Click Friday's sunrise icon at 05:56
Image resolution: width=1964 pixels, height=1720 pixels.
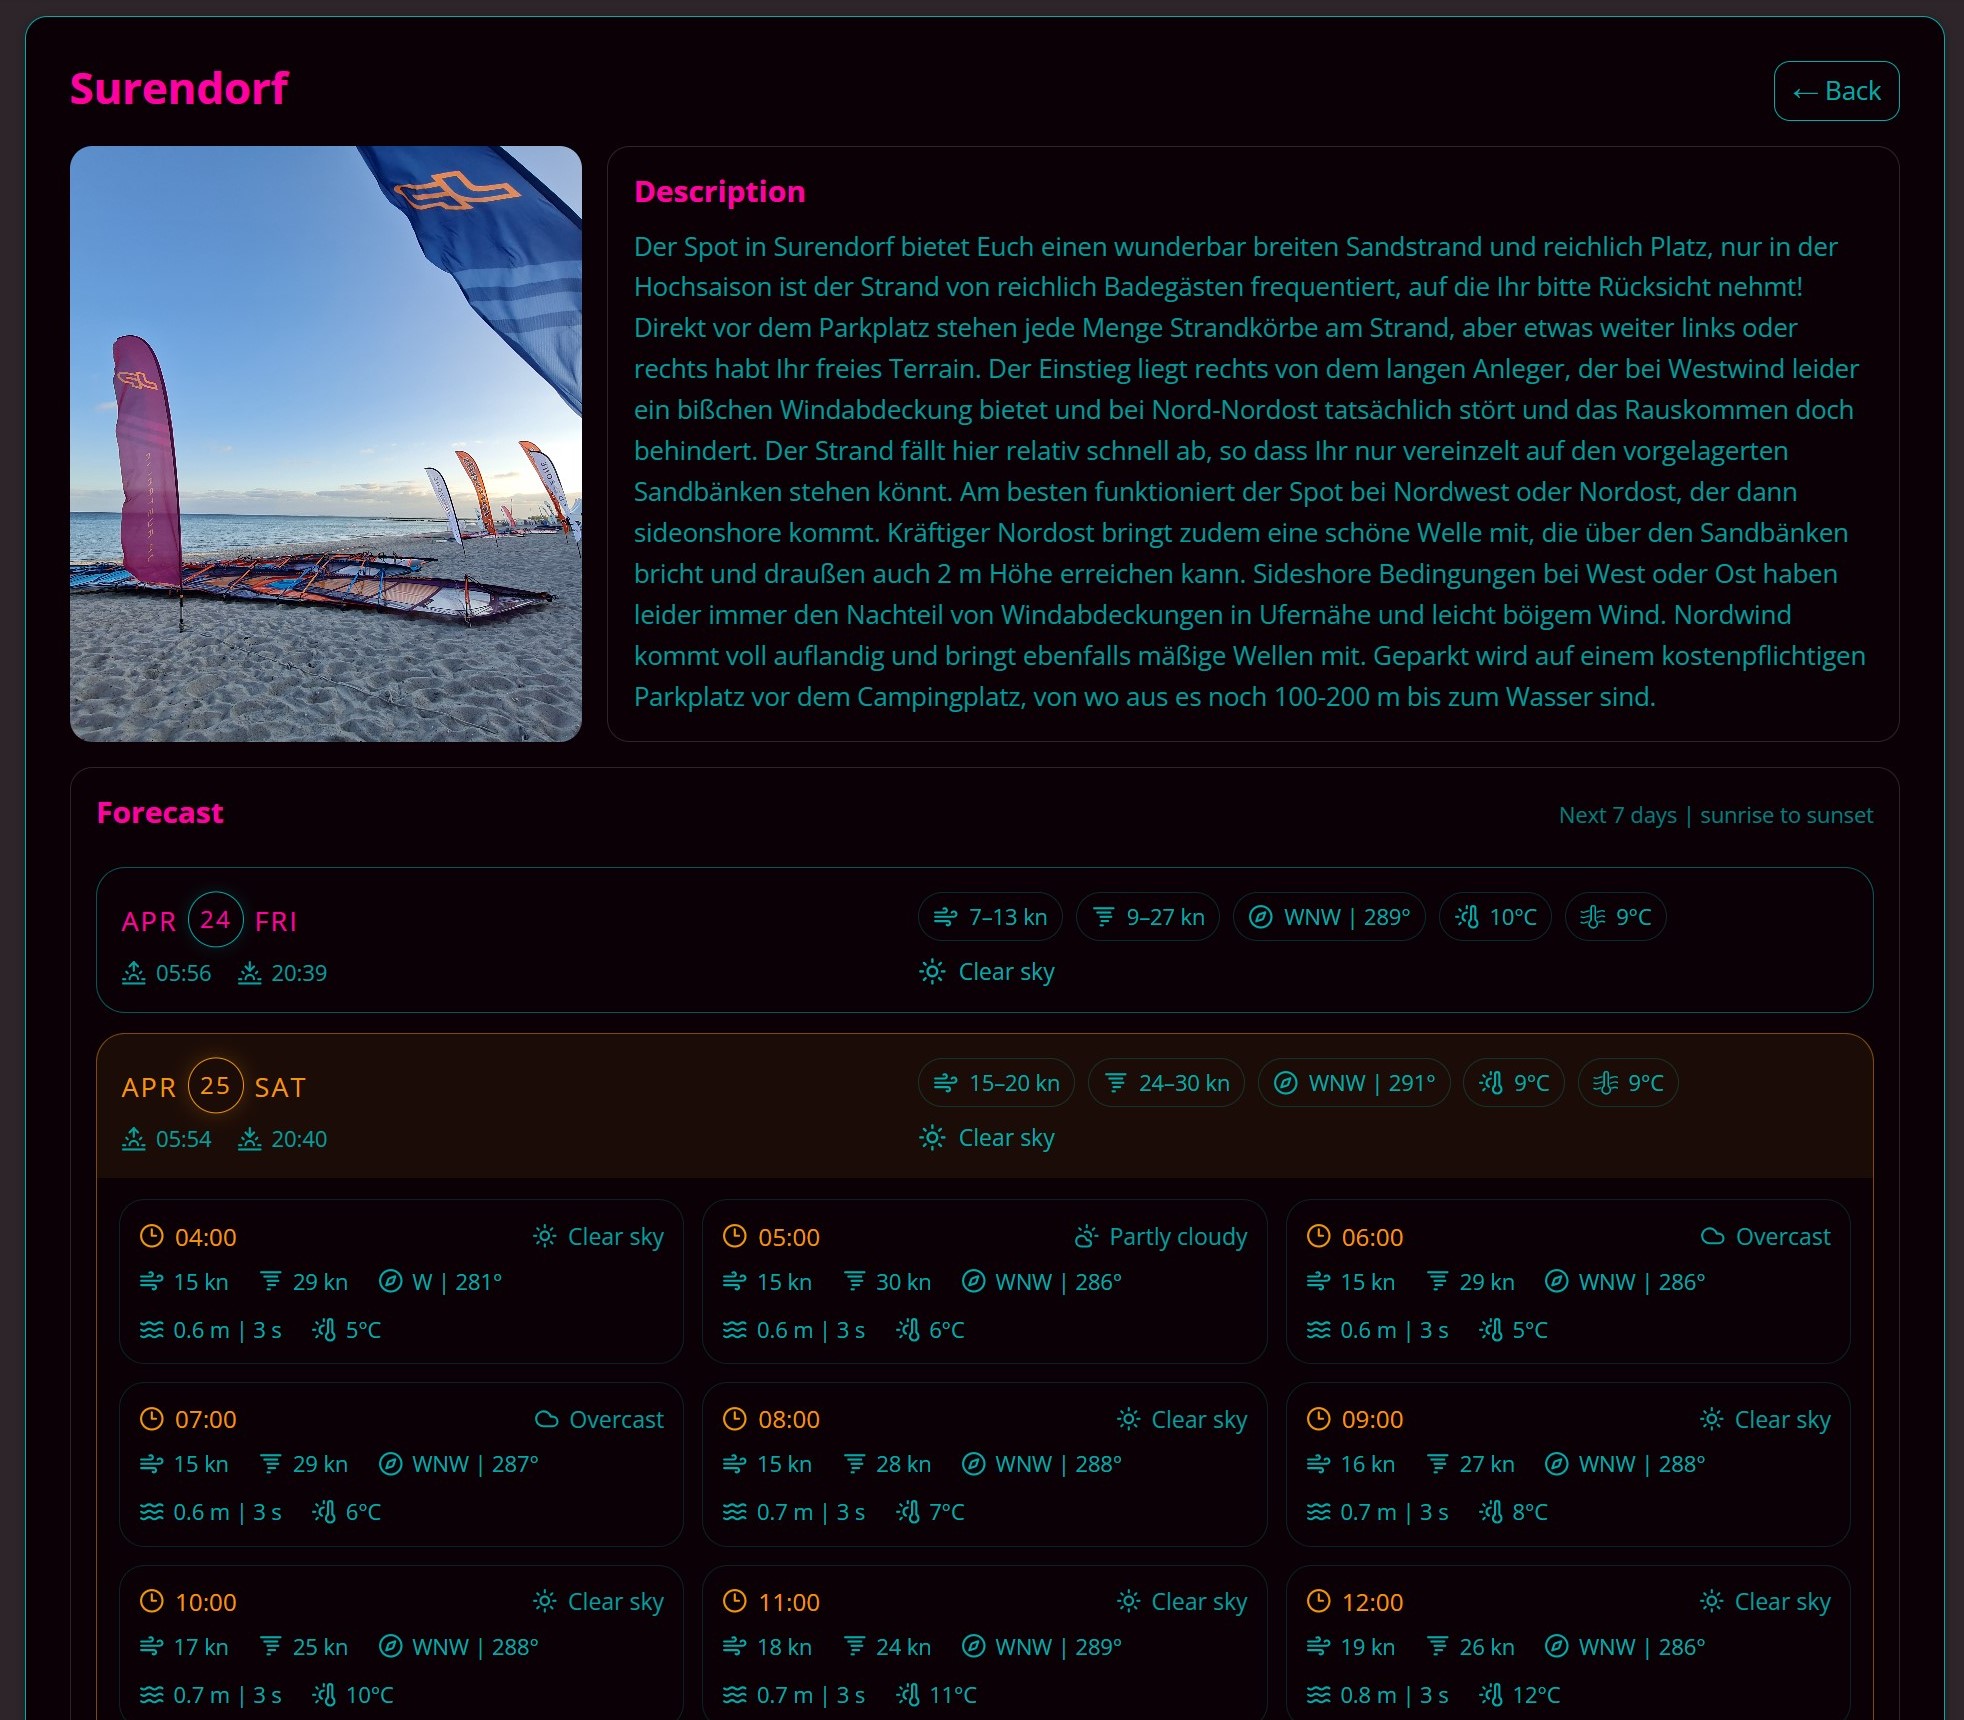pos(134,973)
